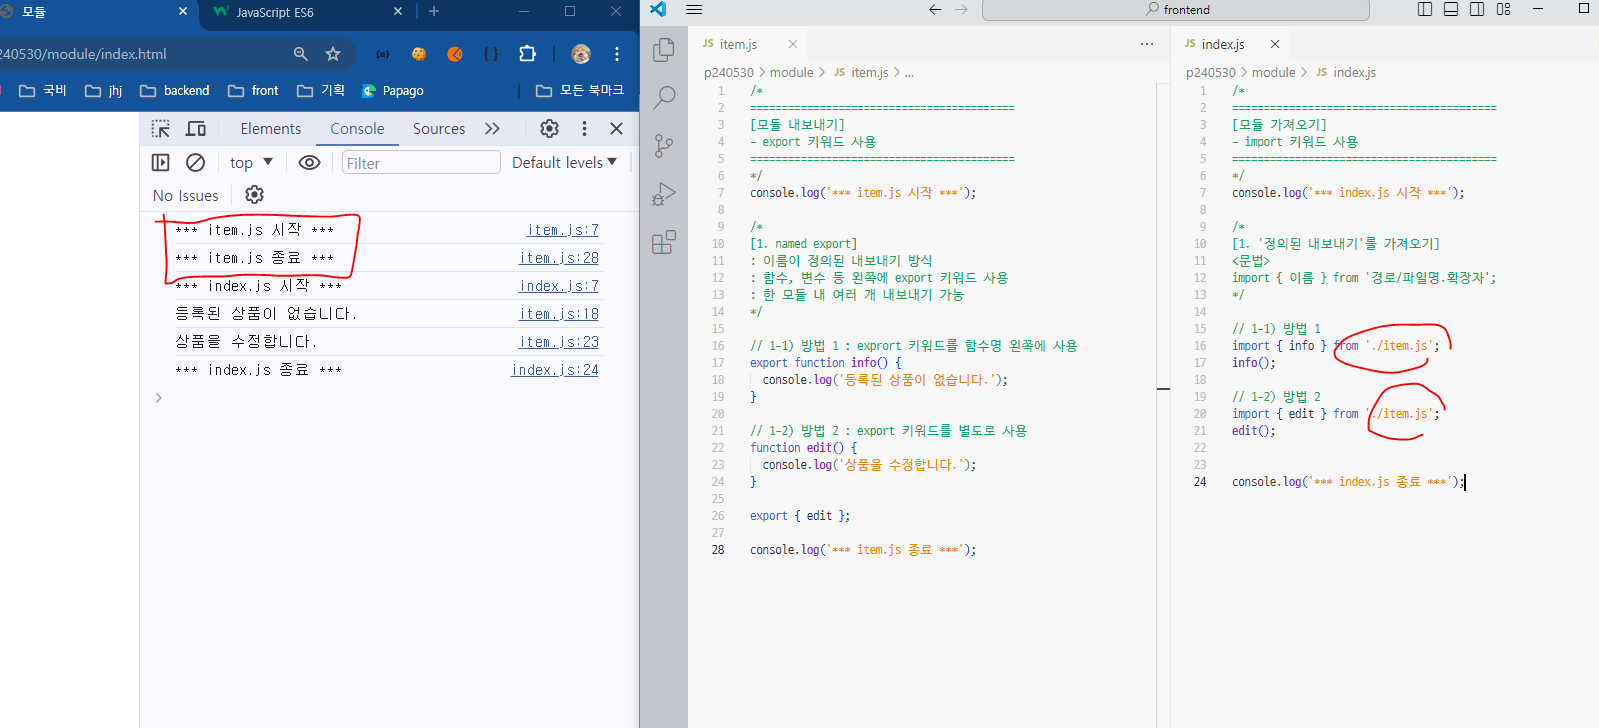Show the console sidebar

[160, 163]
